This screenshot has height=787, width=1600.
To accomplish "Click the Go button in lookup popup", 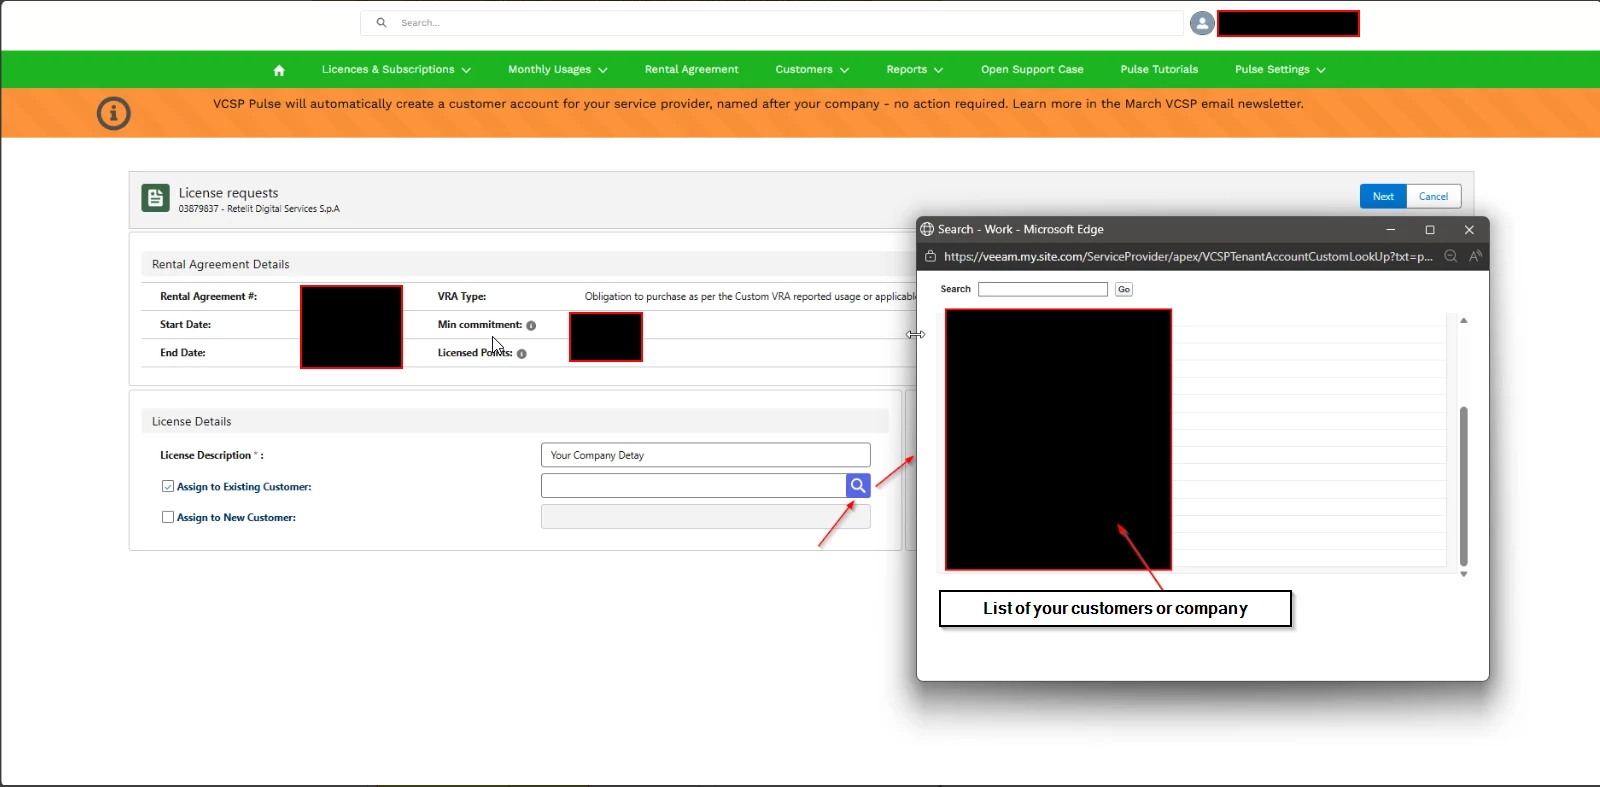I will tap(1124, 289).
